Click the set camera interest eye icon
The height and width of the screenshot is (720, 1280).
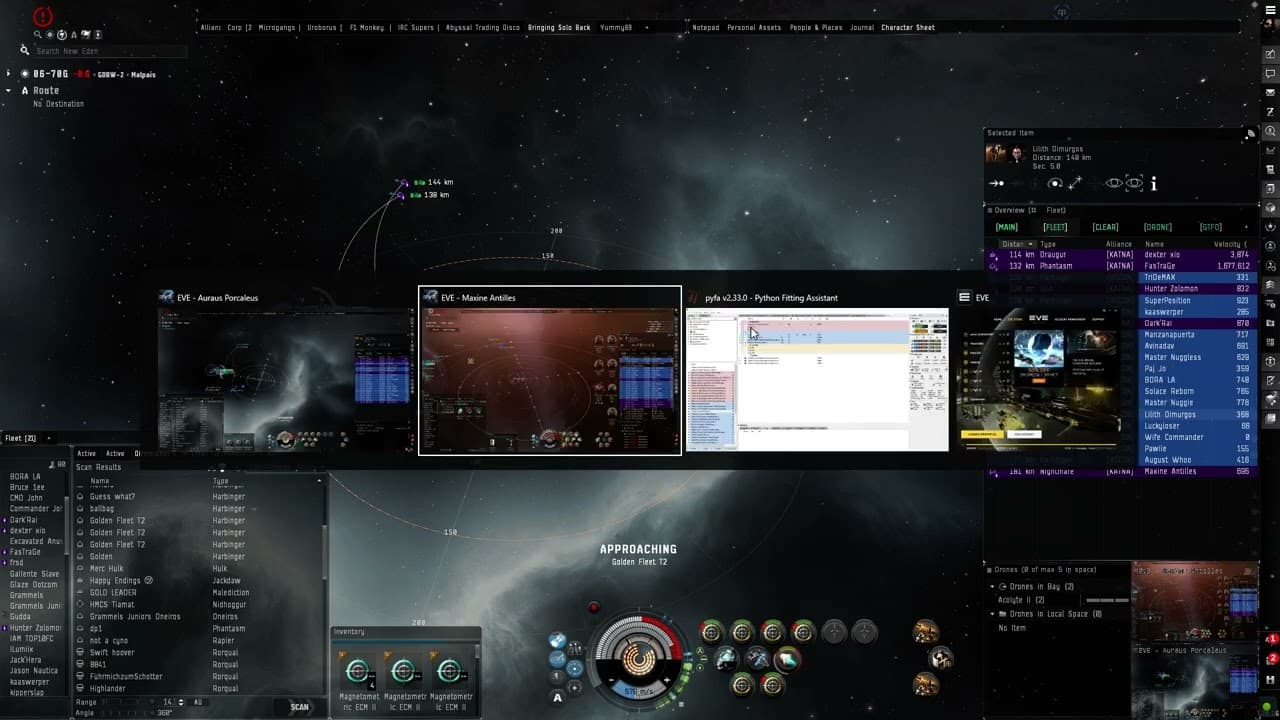coord(1134,184)
